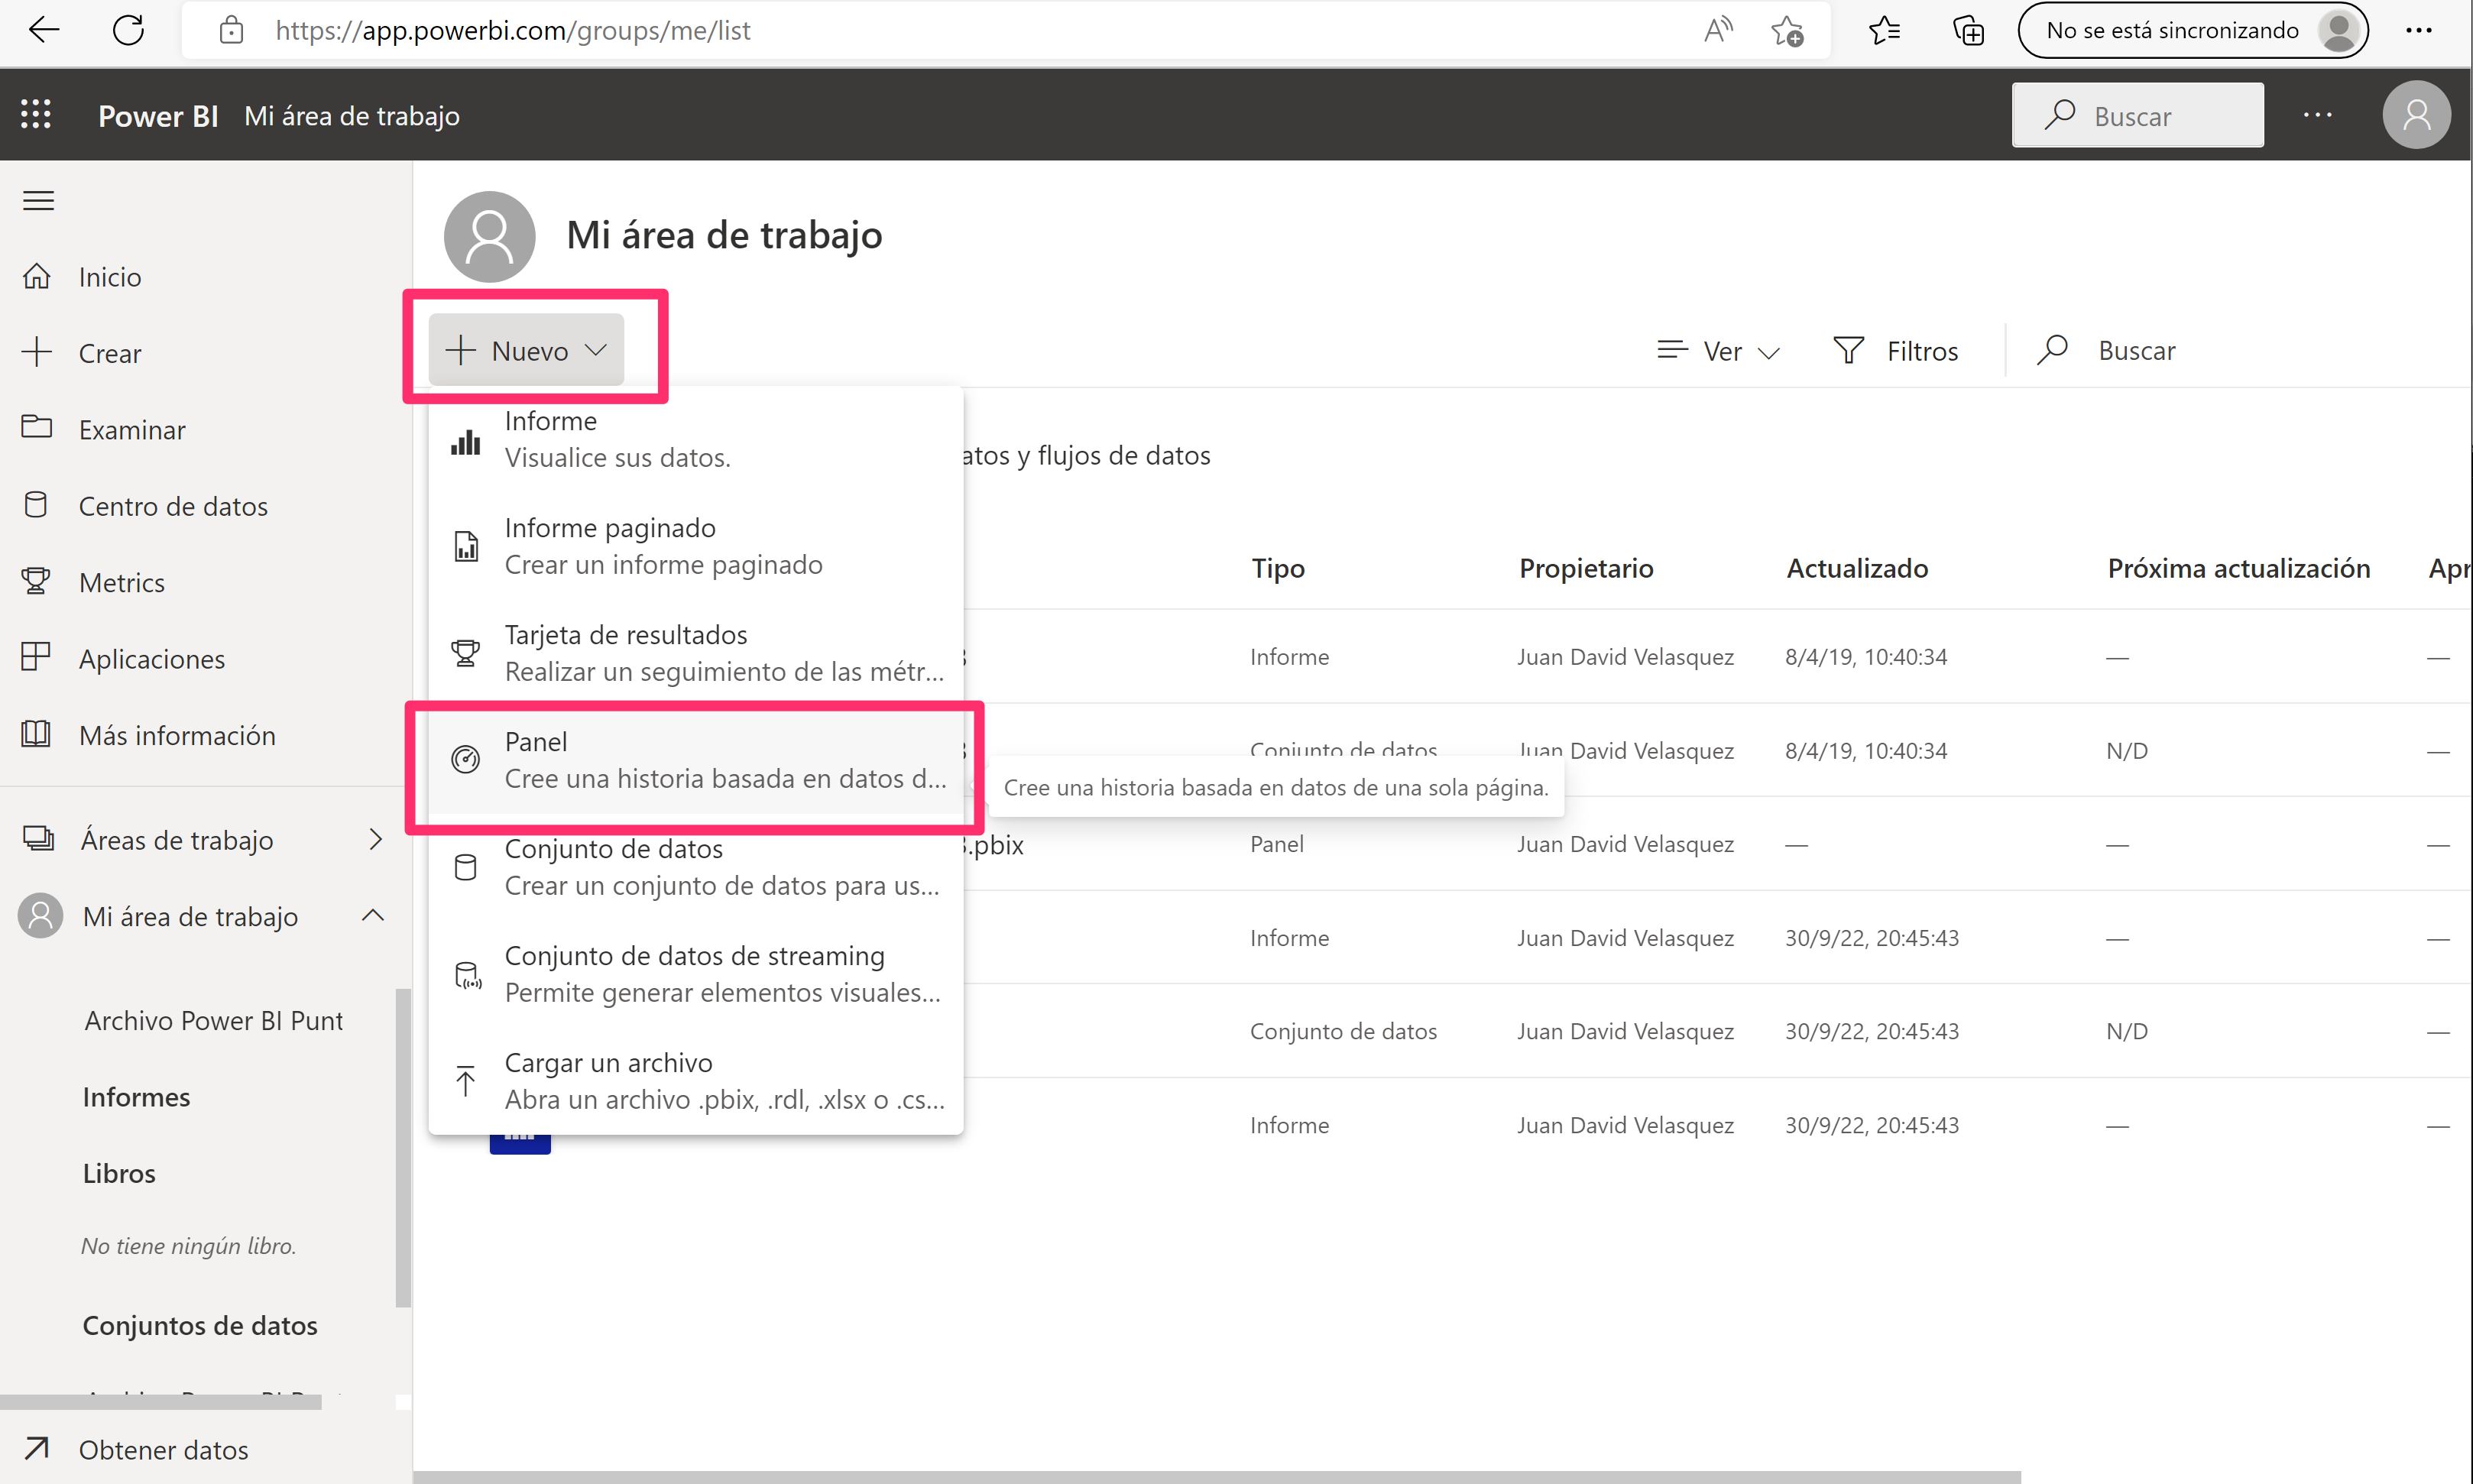Open the Nuevo dropdown button
The width and height of the screenshot is (2473, 1484).
526,350
